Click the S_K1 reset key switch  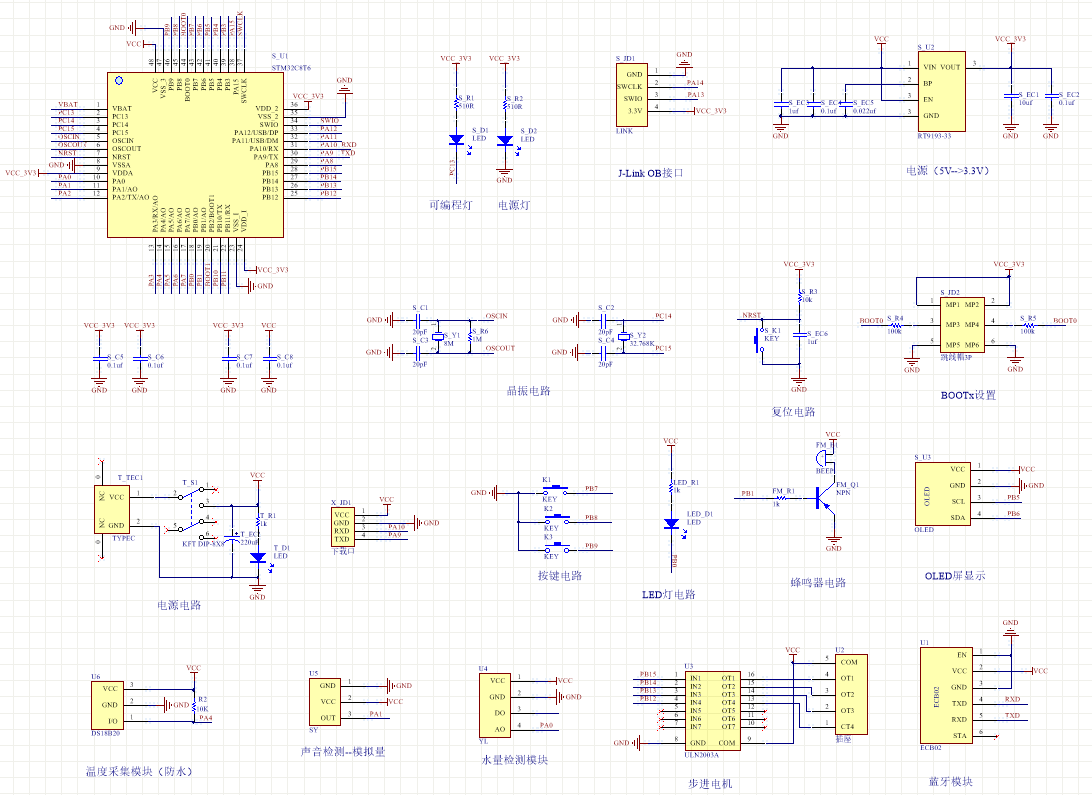tap(761, 345)
